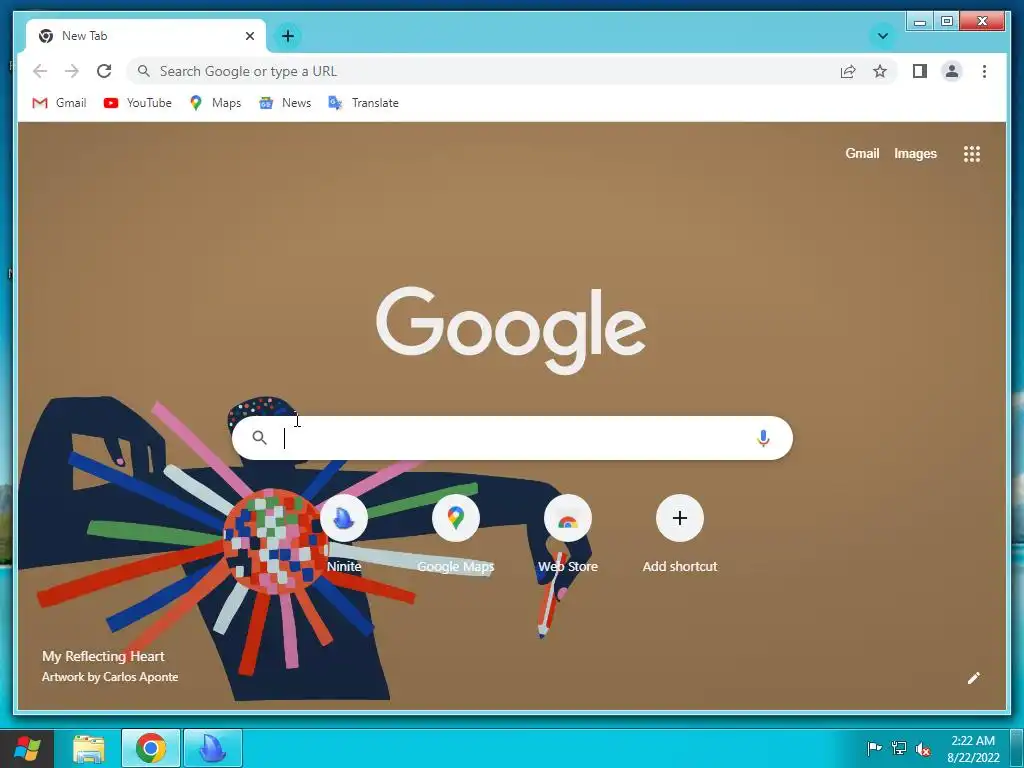Reload the current page

click(104, 71)
